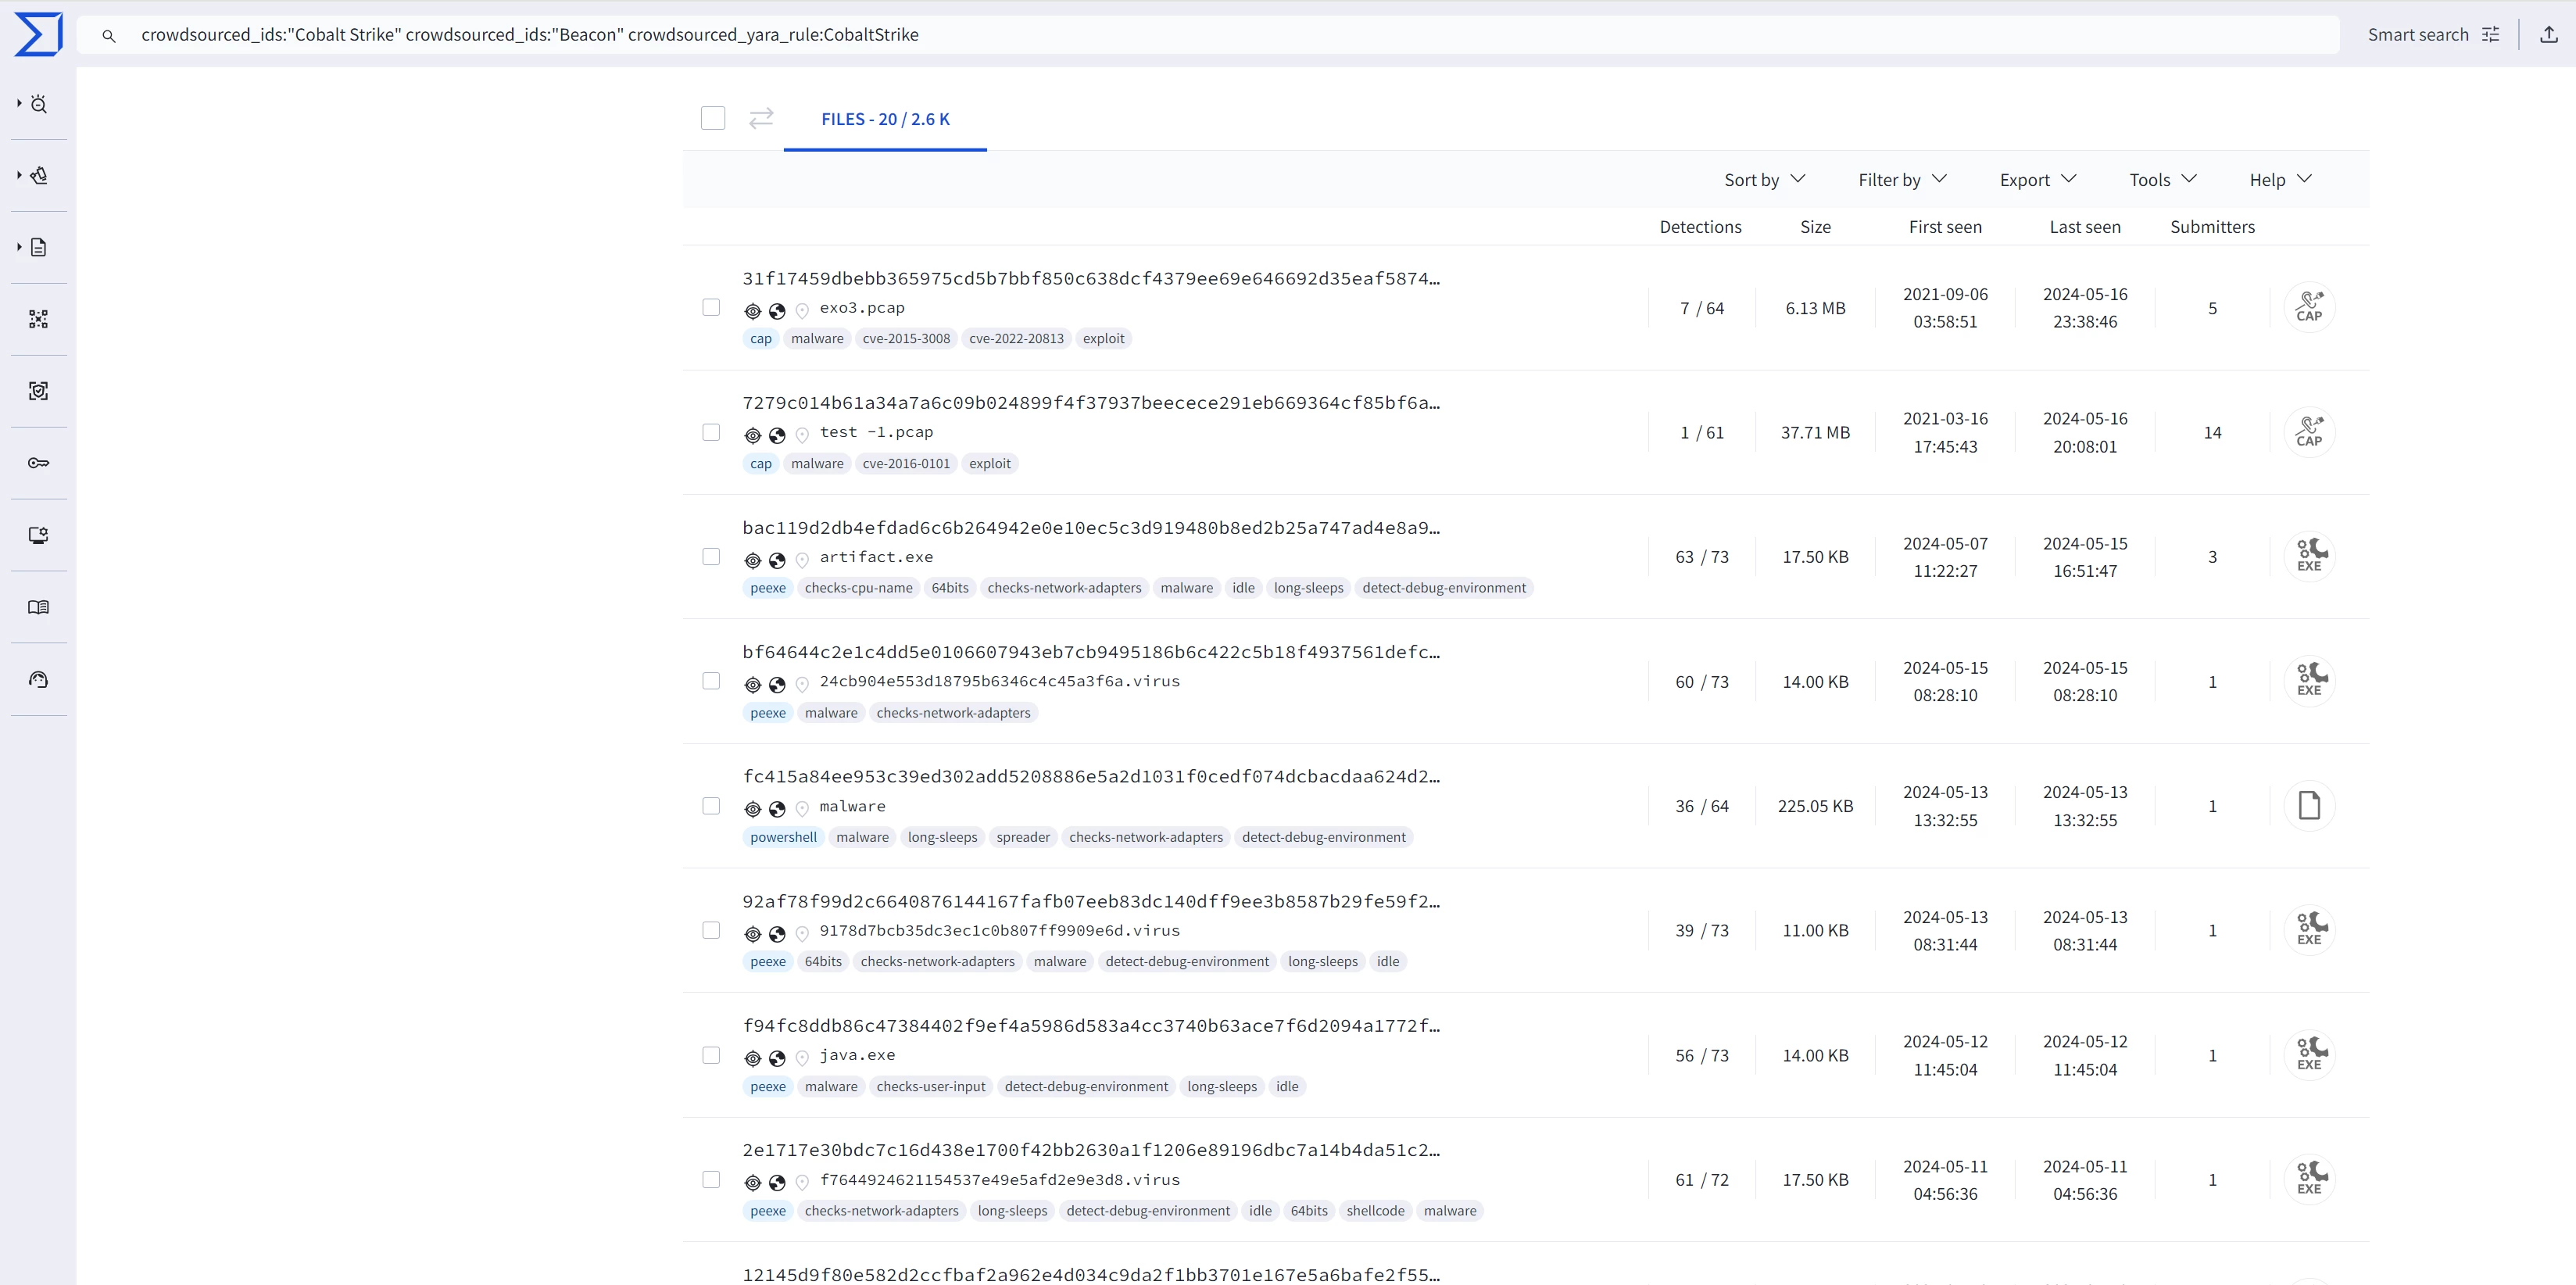Click the powershell tag
The image size is (2576, 1285).
[x=783, y=837]
